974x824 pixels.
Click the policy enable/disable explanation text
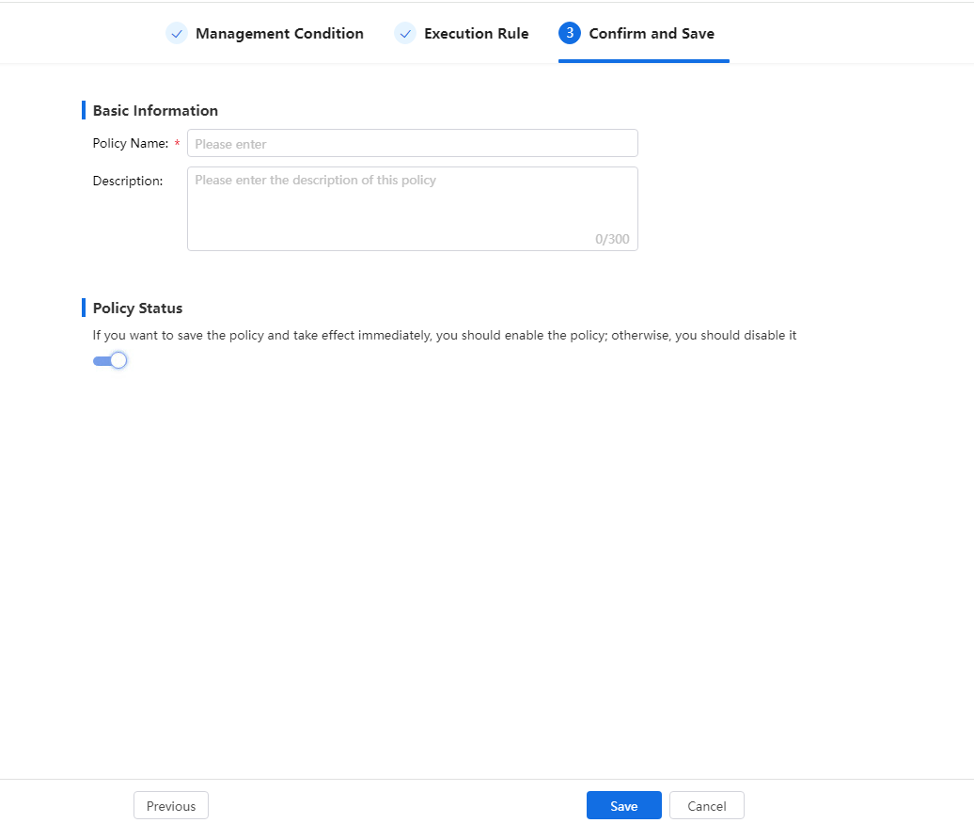point(444,335)
